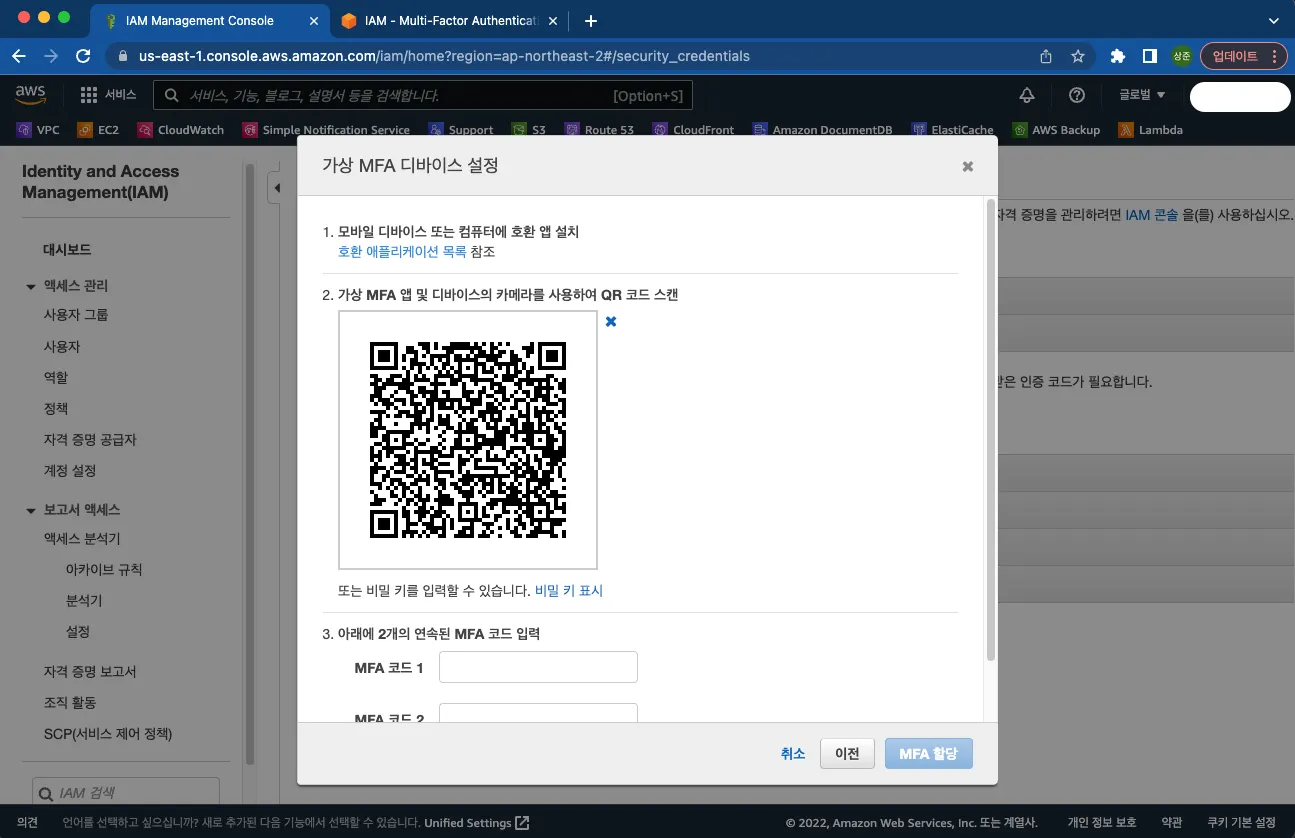Open Unified Settings in the footer
The width and height of the screenshot is (1295, 838).
tap(477, 823)
